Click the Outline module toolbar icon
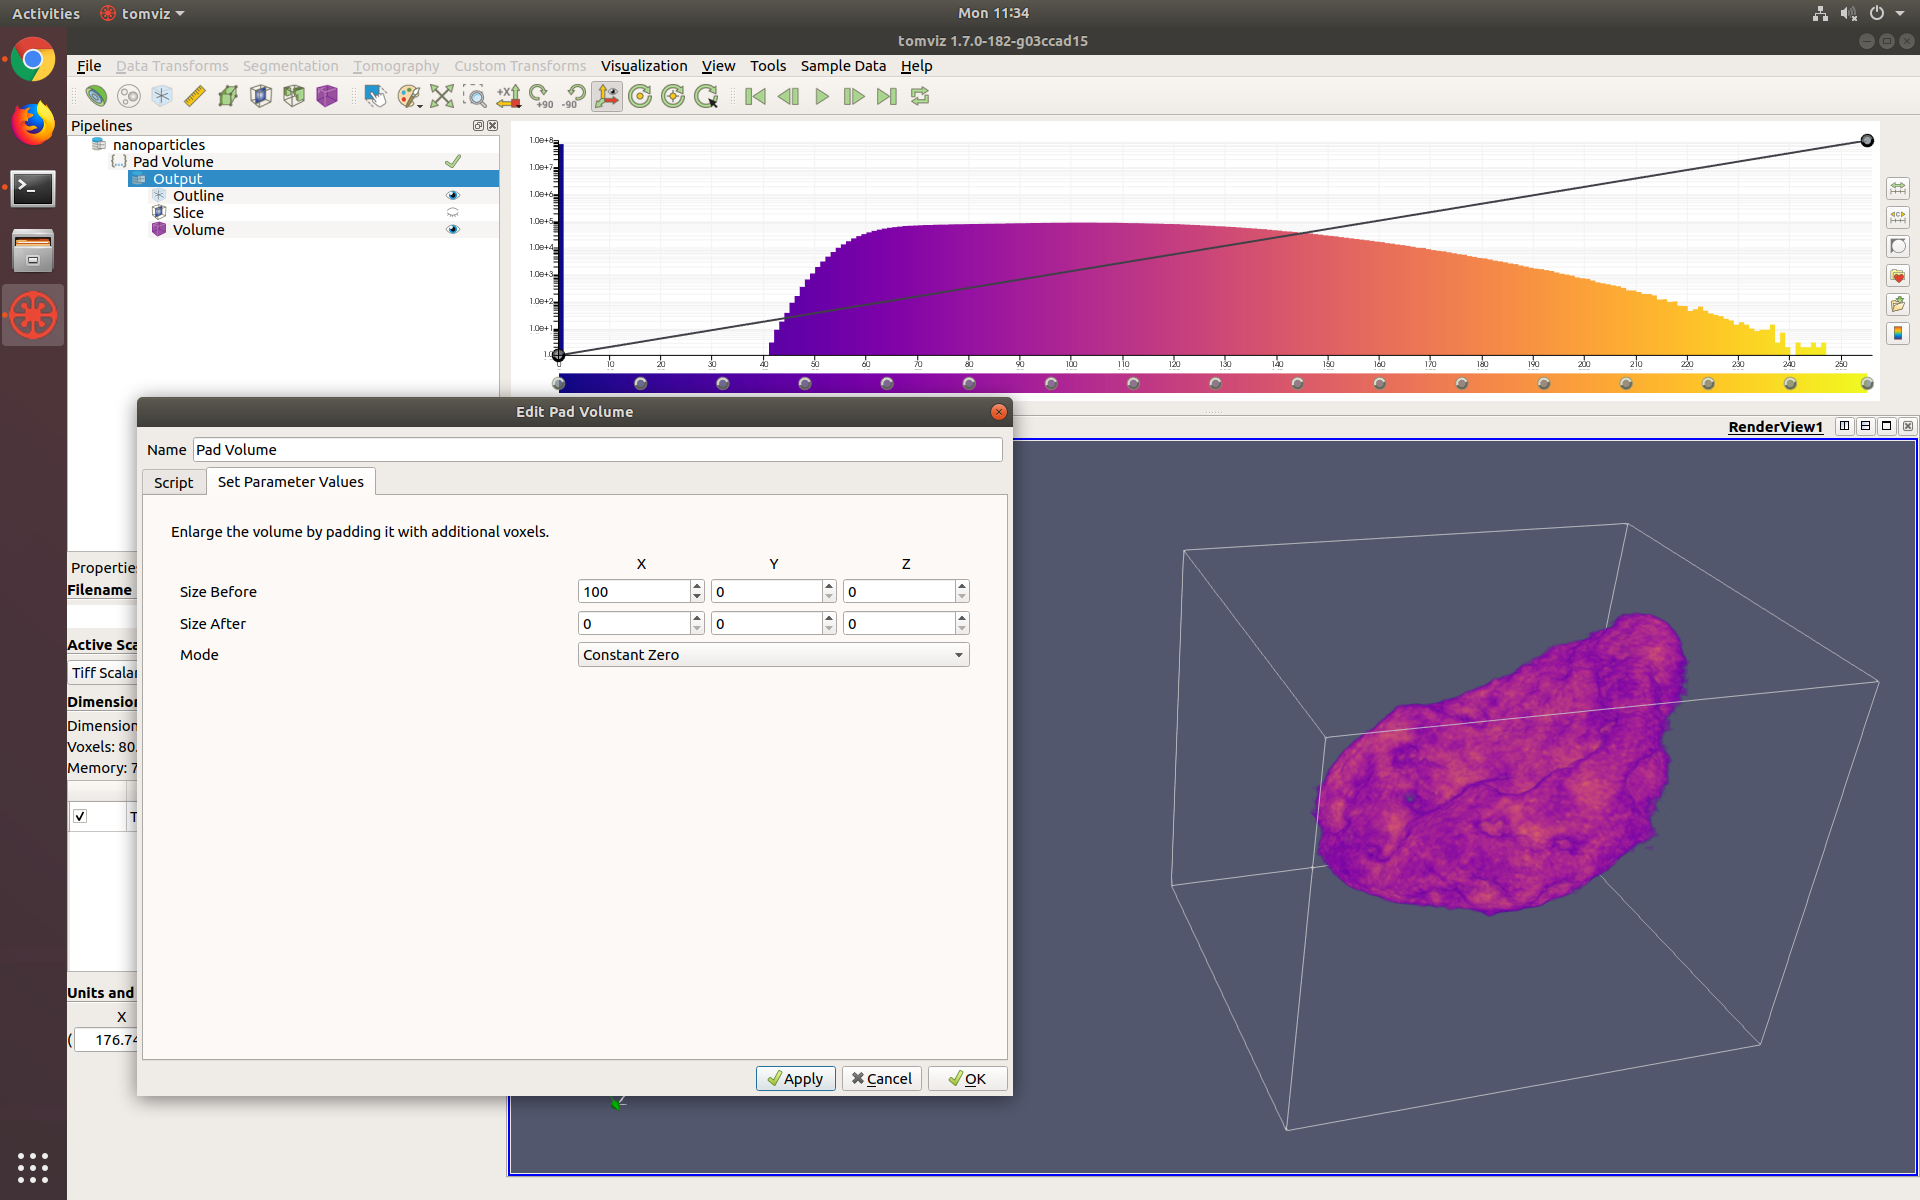 click(161, 97)
